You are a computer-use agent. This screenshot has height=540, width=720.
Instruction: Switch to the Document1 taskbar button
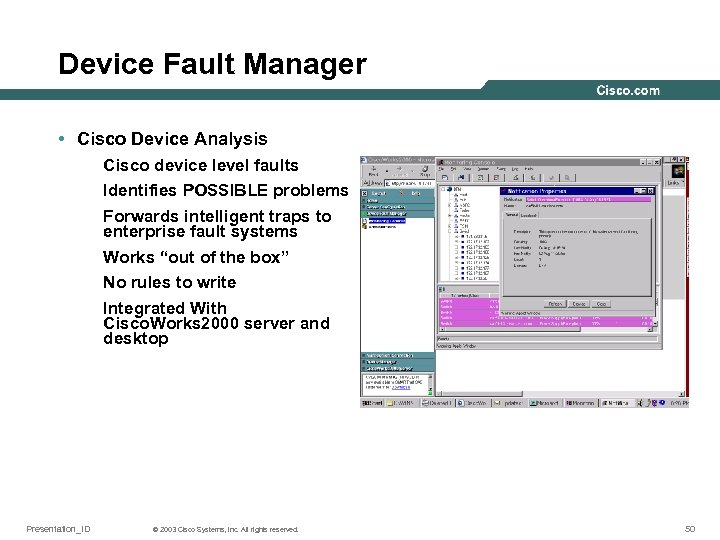tap(436, 403)
